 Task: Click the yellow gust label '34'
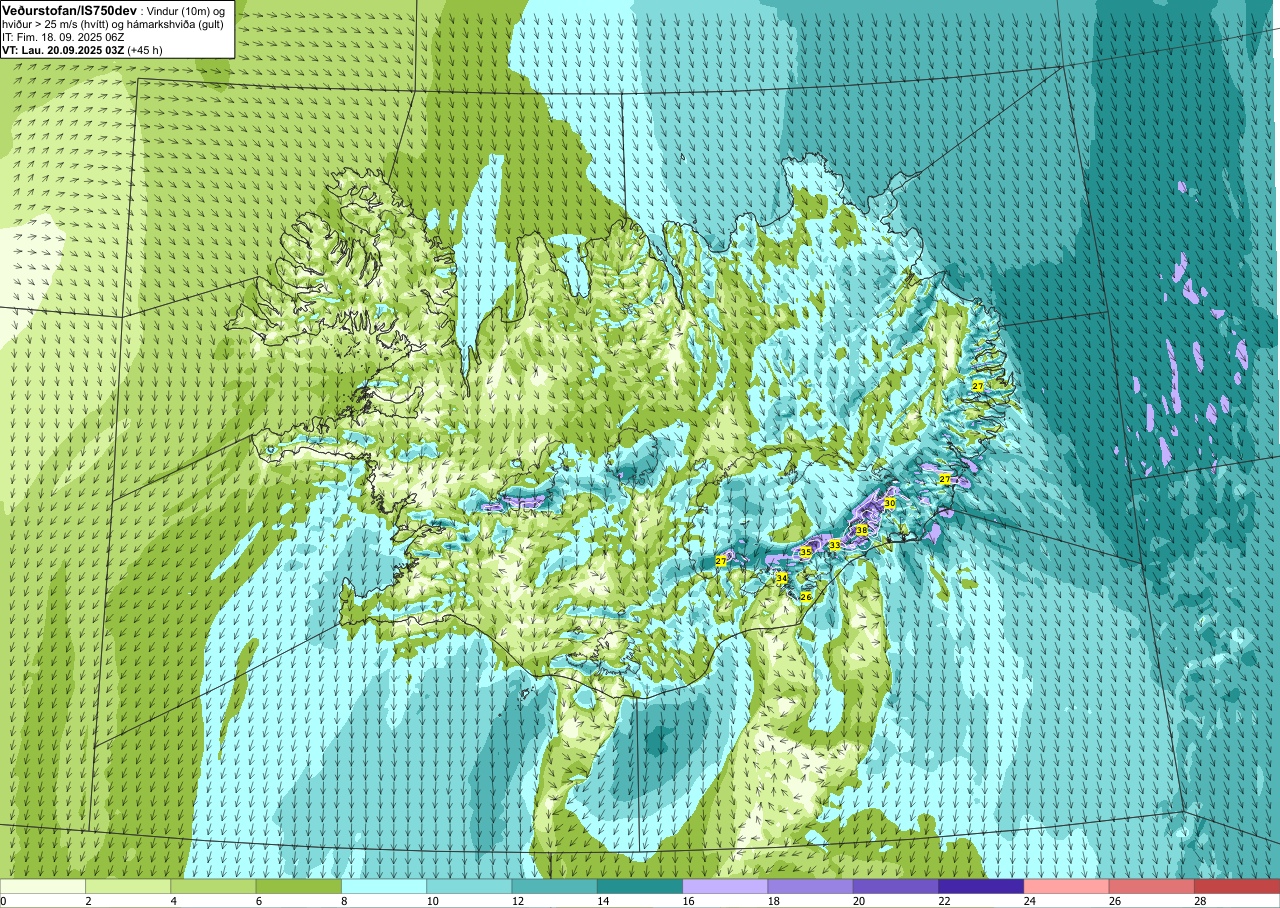point(782,578)
